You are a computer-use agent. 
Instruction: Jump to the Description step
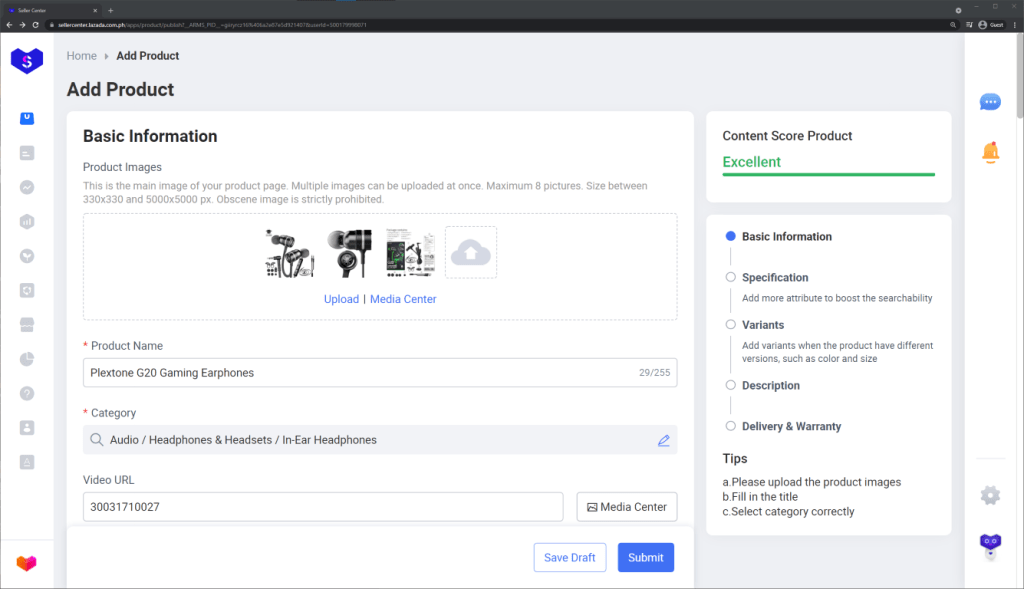tap(770, 386)
